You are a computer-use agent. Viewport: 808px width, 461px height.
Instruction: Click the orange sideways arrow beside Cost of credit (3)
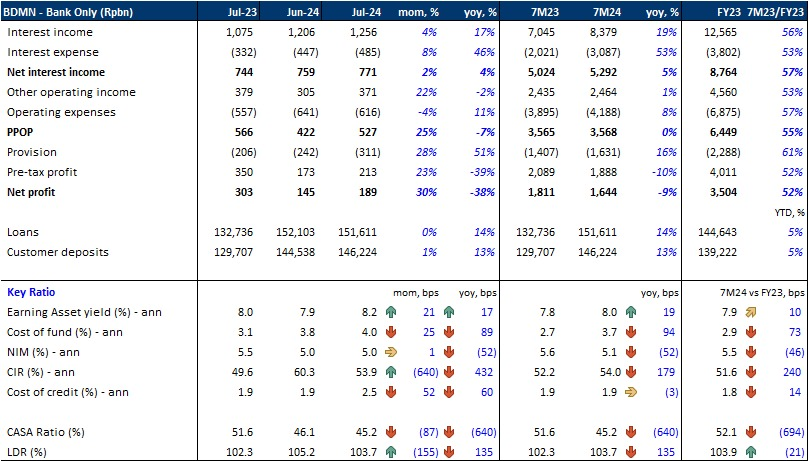(631, 392)
